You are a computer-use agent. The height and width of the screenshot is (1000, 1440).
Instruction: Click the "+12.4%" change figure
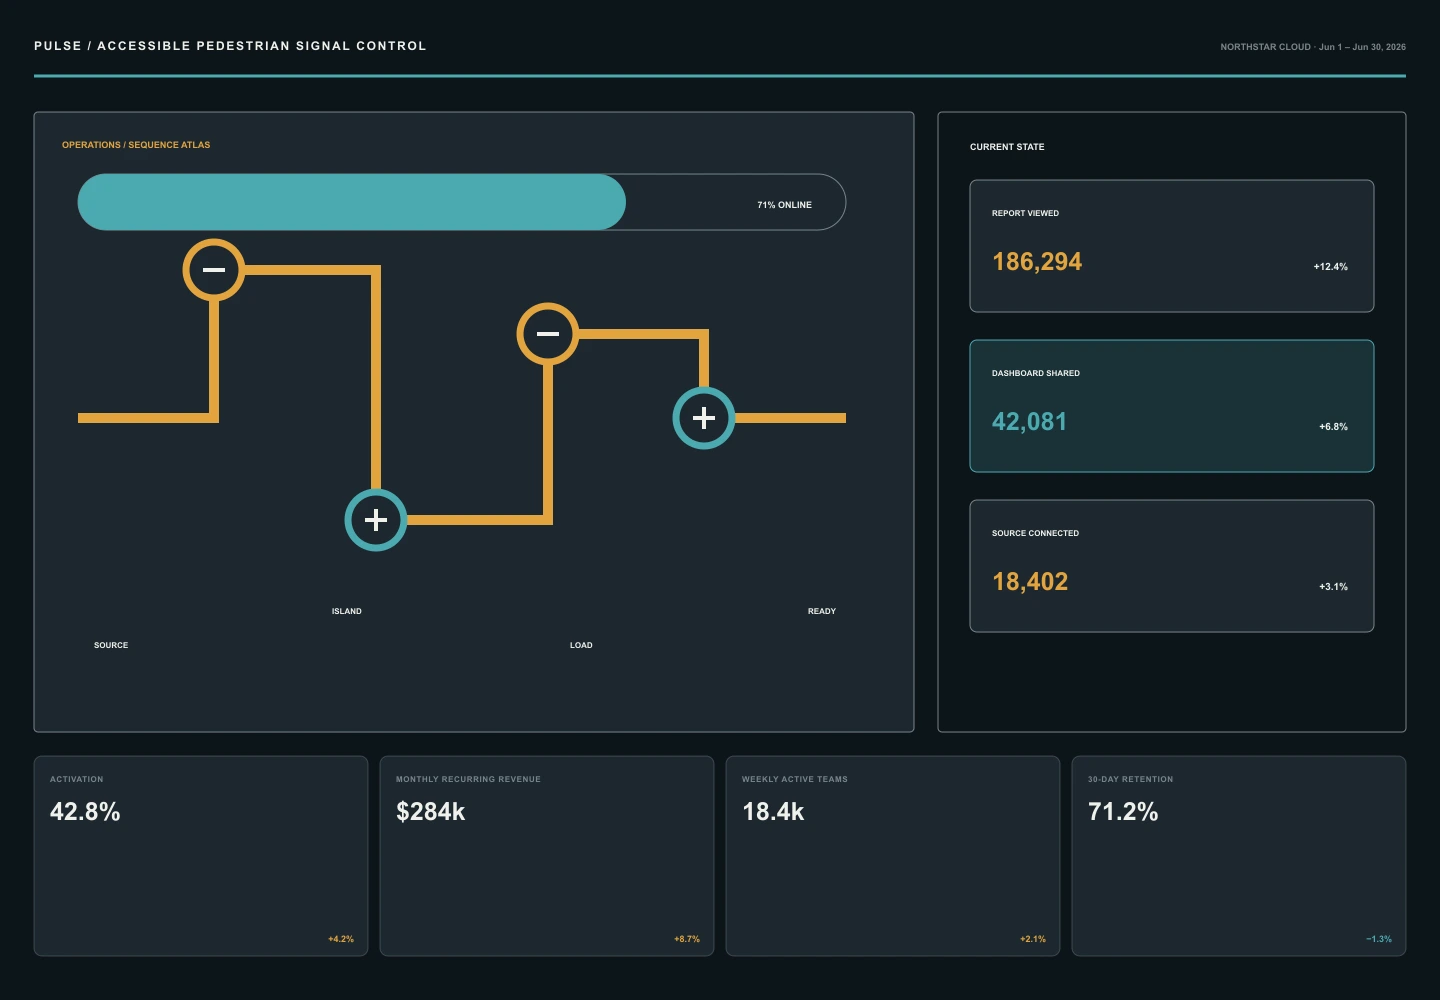click(1331, 267)
